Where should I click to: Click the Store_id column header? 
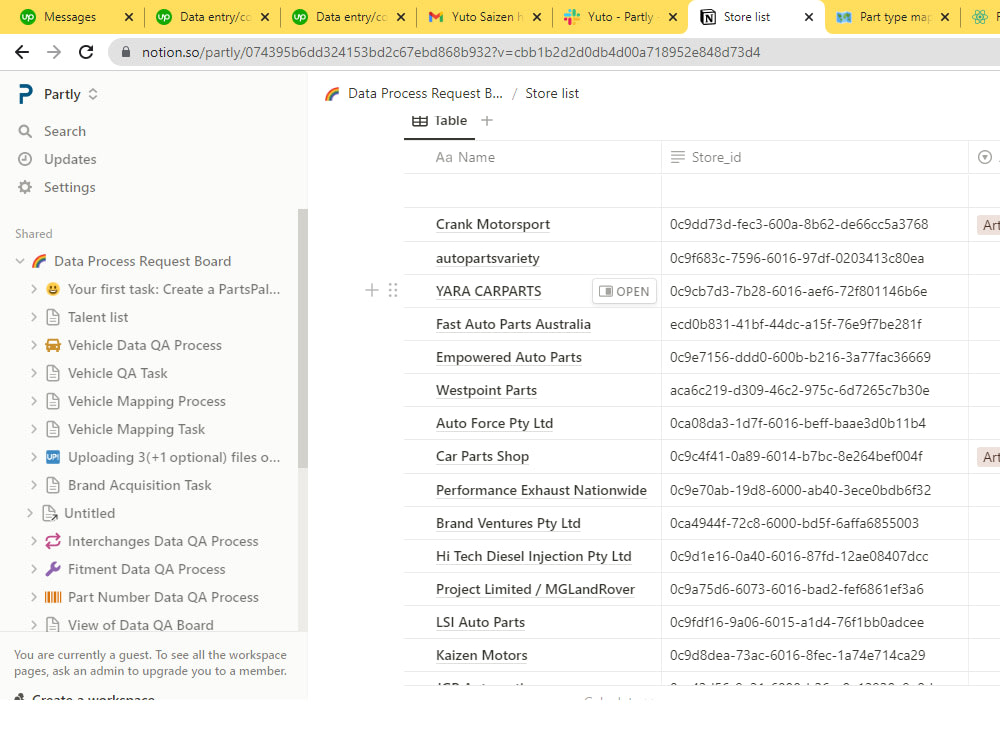pyautogui.click(x=815, y=158)
